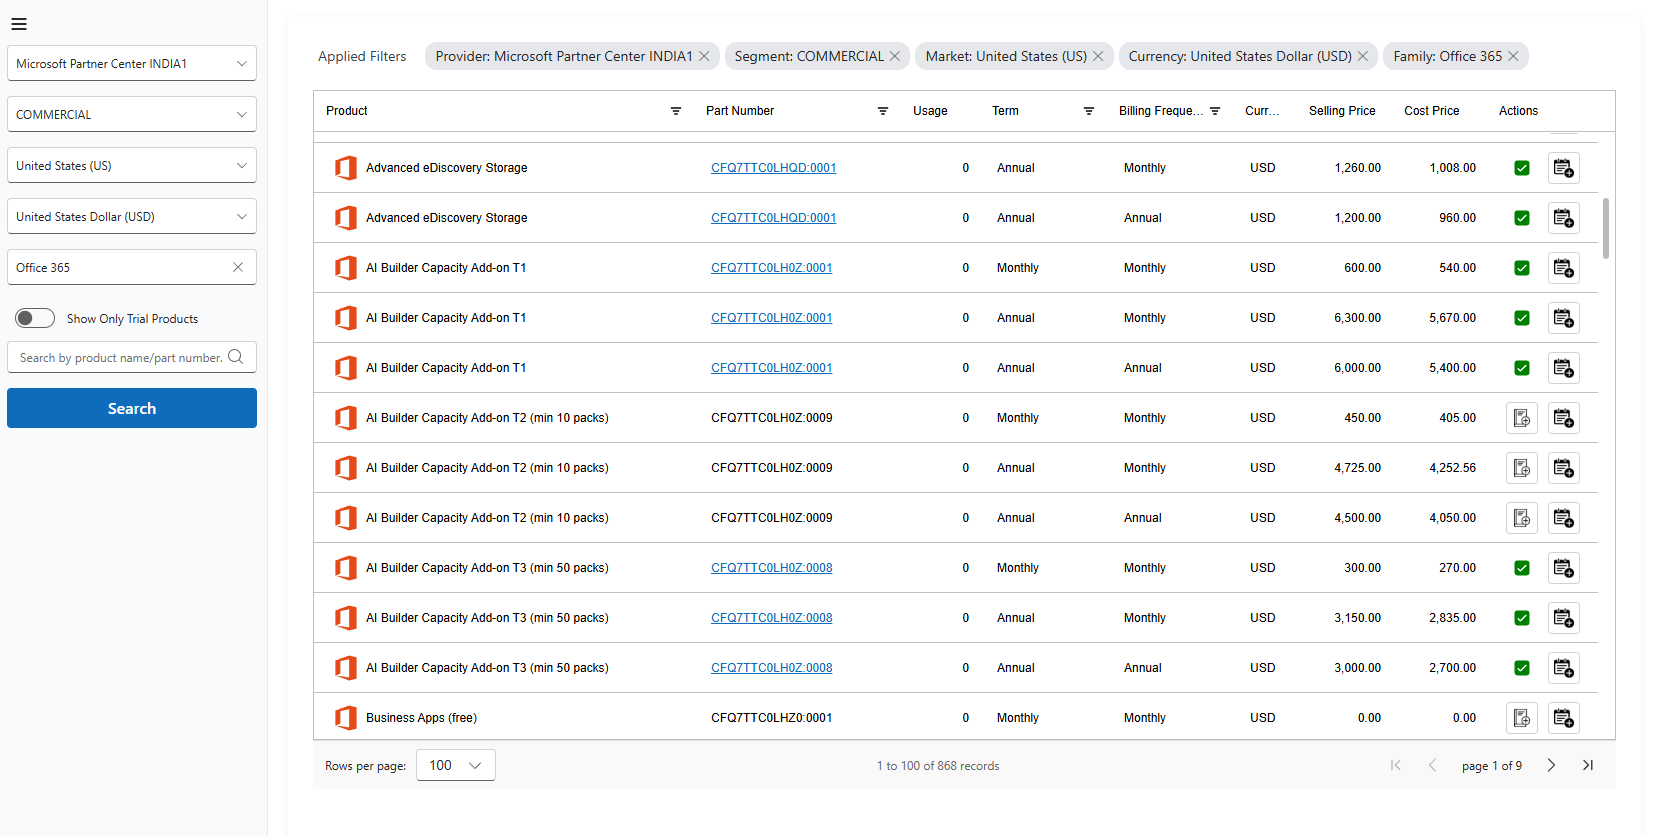This screenshot has height=836, width=1658.
Task: Open the hamburger menu
Action: (19, 24)
